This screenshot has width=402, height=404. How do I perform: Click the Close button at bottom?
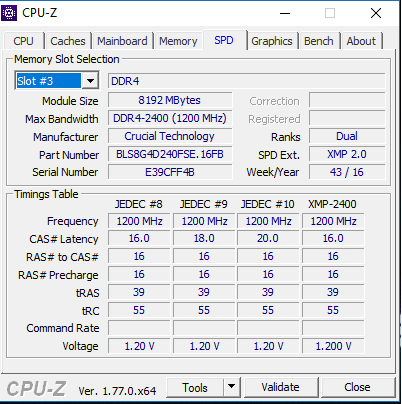point(357,387)
